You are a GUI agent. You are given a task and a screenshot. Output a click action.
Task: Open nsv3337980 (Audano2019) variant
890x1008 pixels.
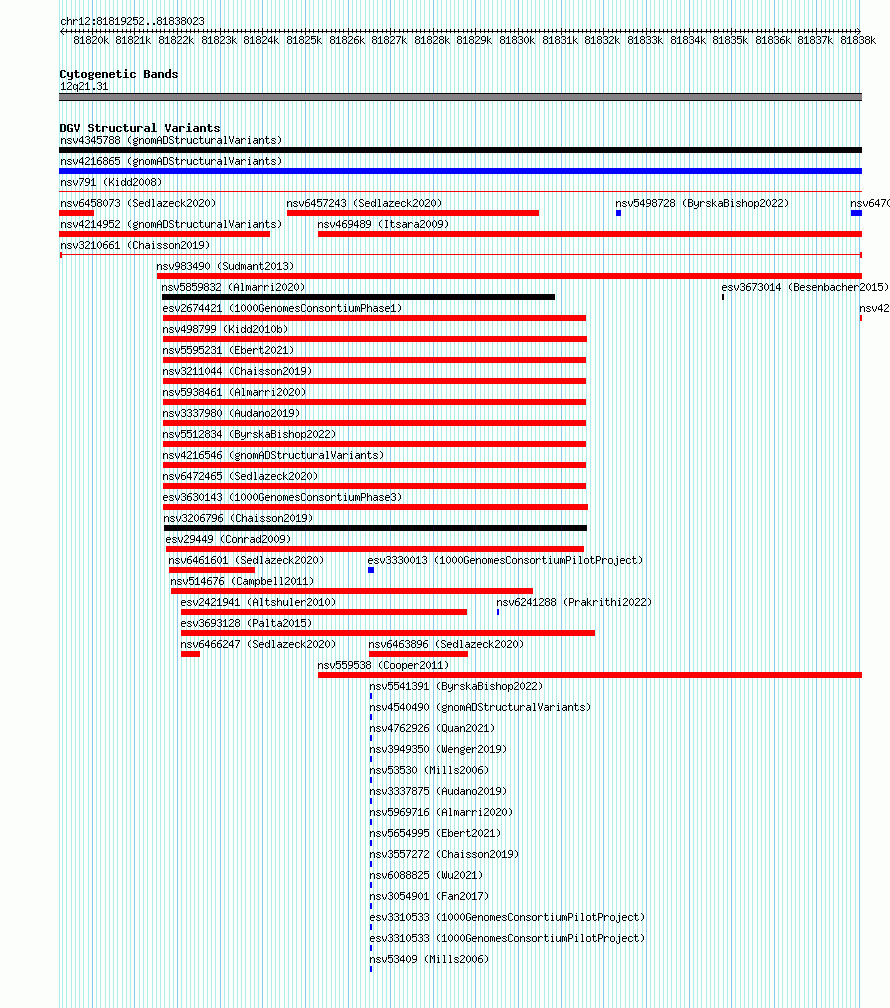click(232, 413)
